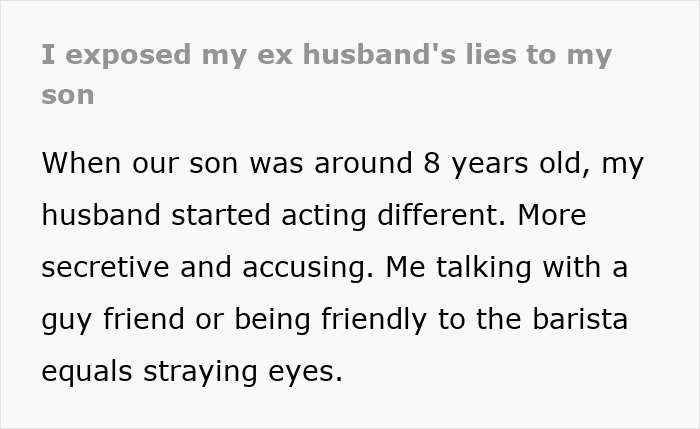
Task: Click the word "When" starting the paragraph
Action: click(81, 163)
